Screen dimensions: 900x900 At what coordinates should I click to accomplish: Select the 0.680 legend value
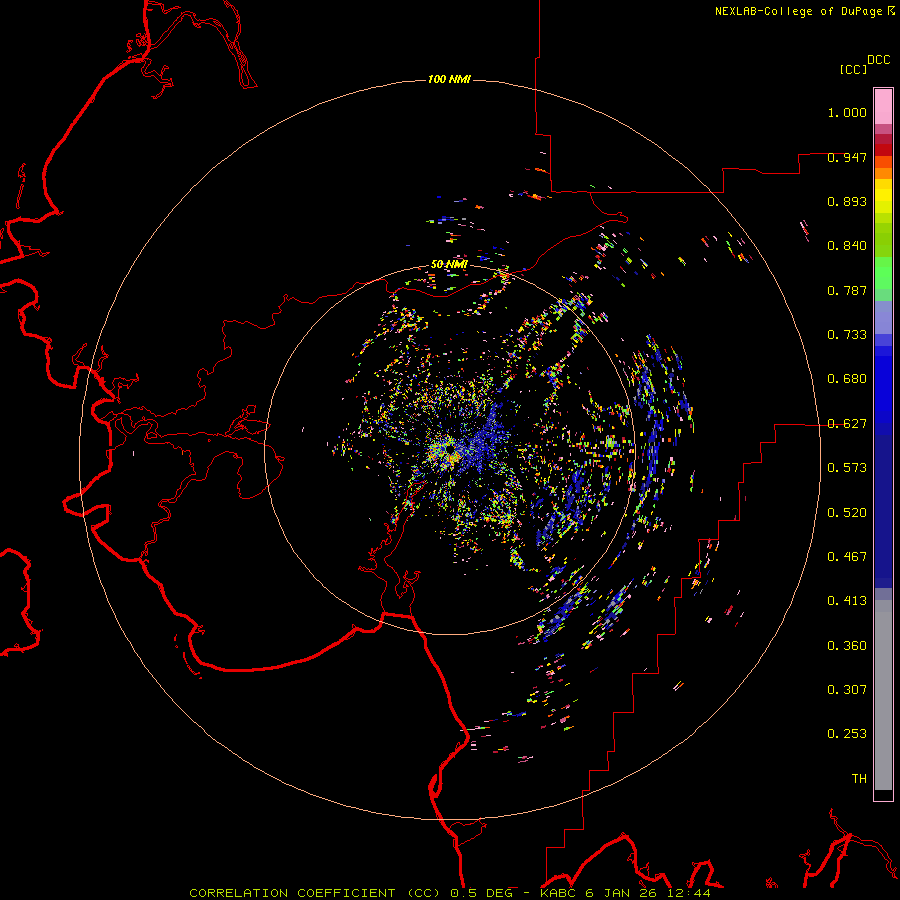tap(847, 379)
